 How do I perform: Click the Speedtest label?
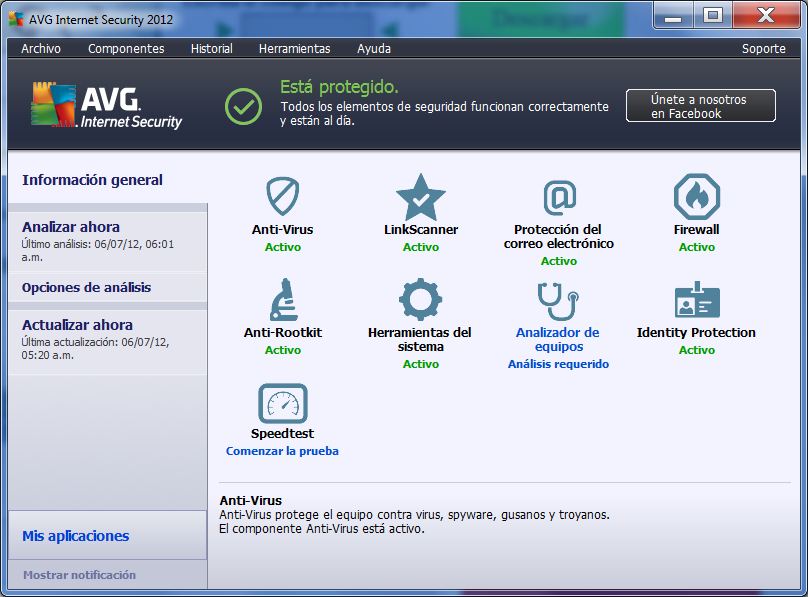tap(282, 434)
